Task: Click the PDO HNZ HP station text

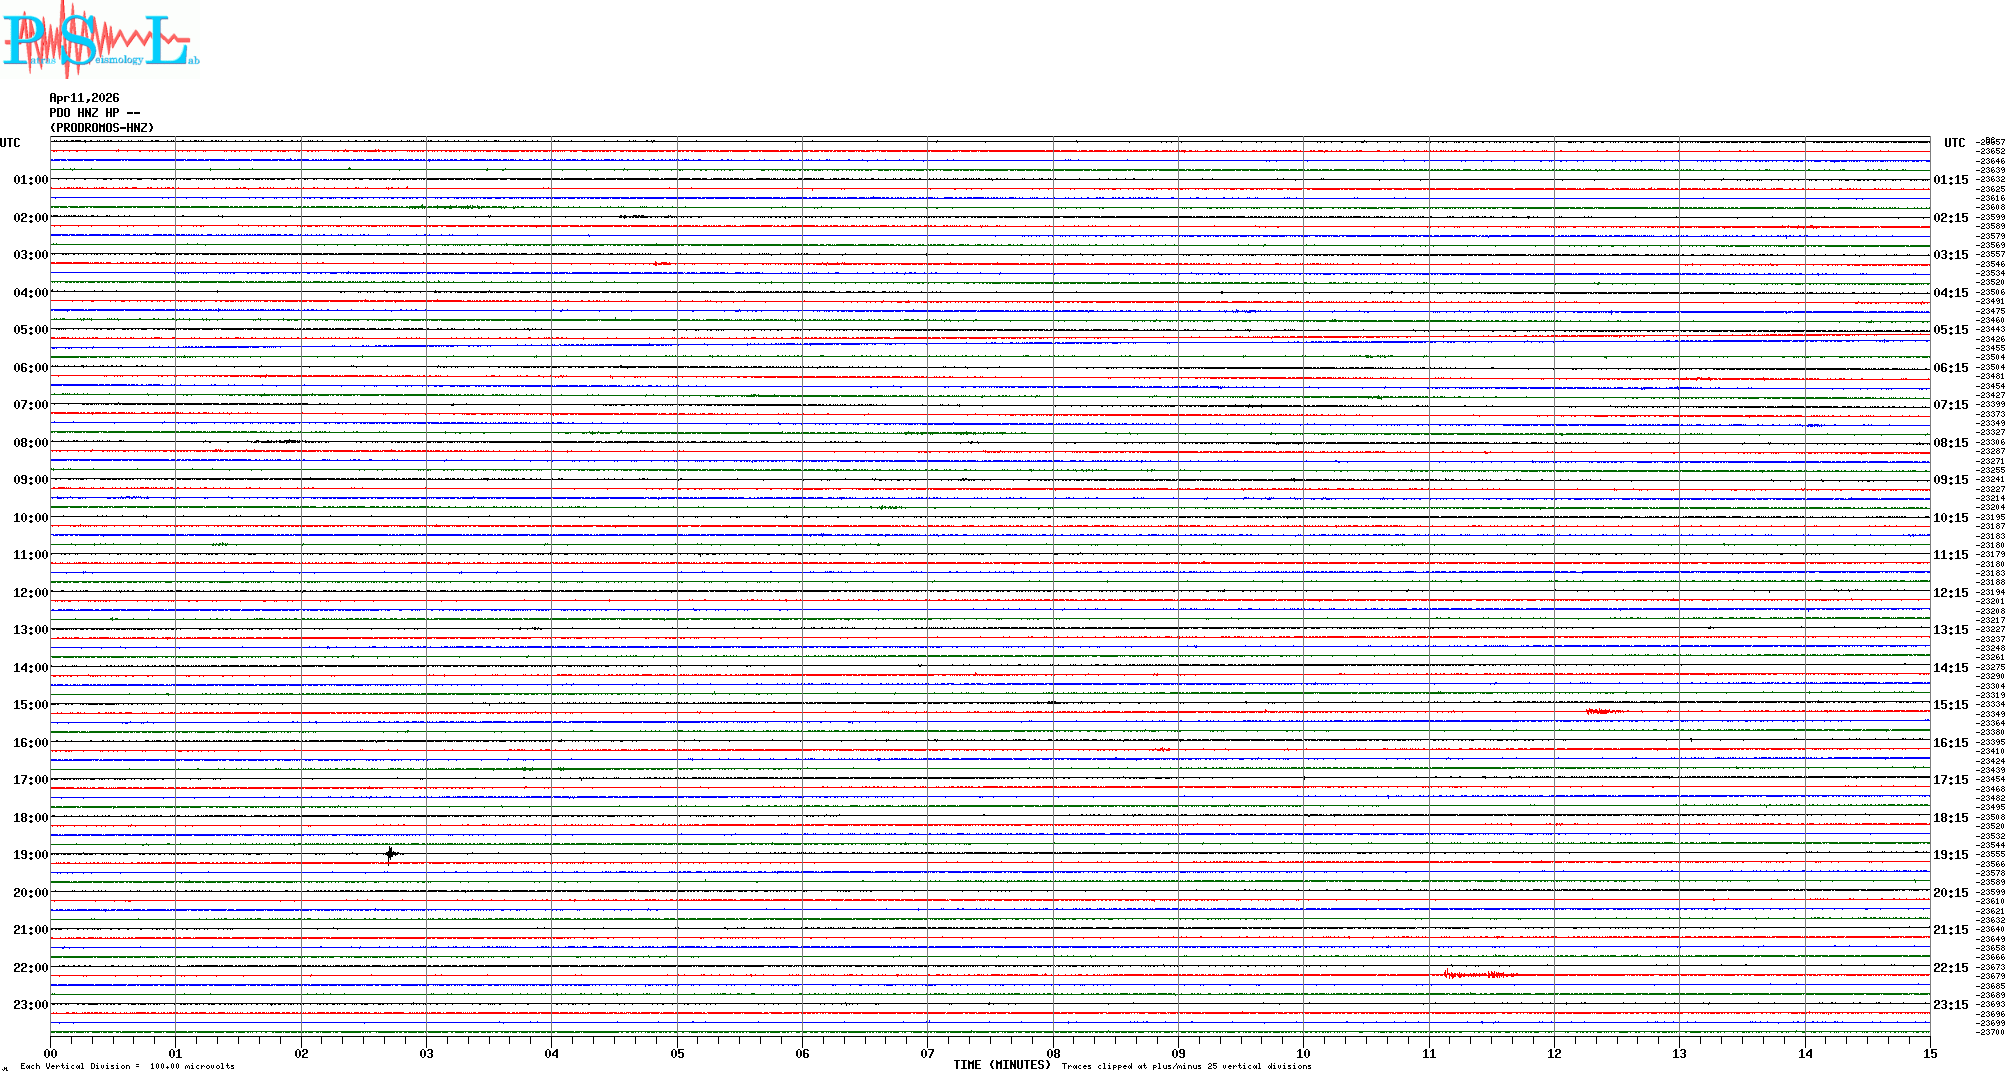Action: click(94, 113)
